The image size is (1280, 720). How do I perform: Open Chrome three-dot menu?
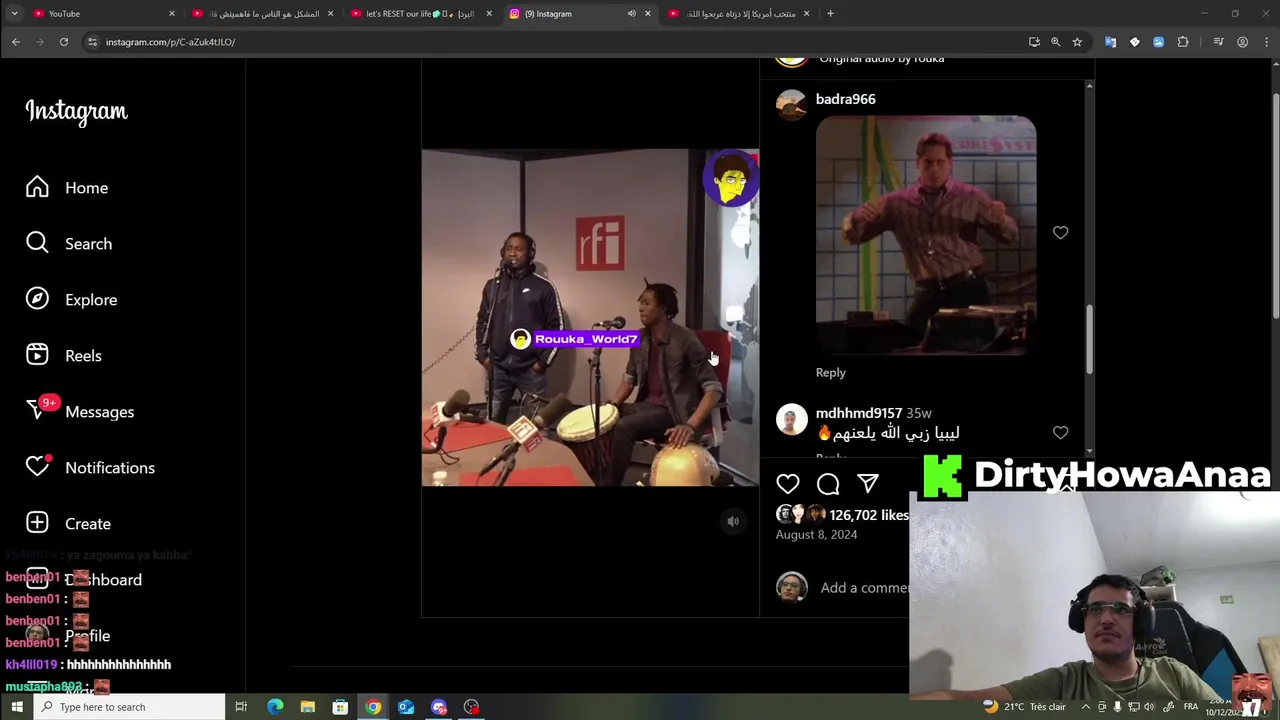(x=1266, y=42)
